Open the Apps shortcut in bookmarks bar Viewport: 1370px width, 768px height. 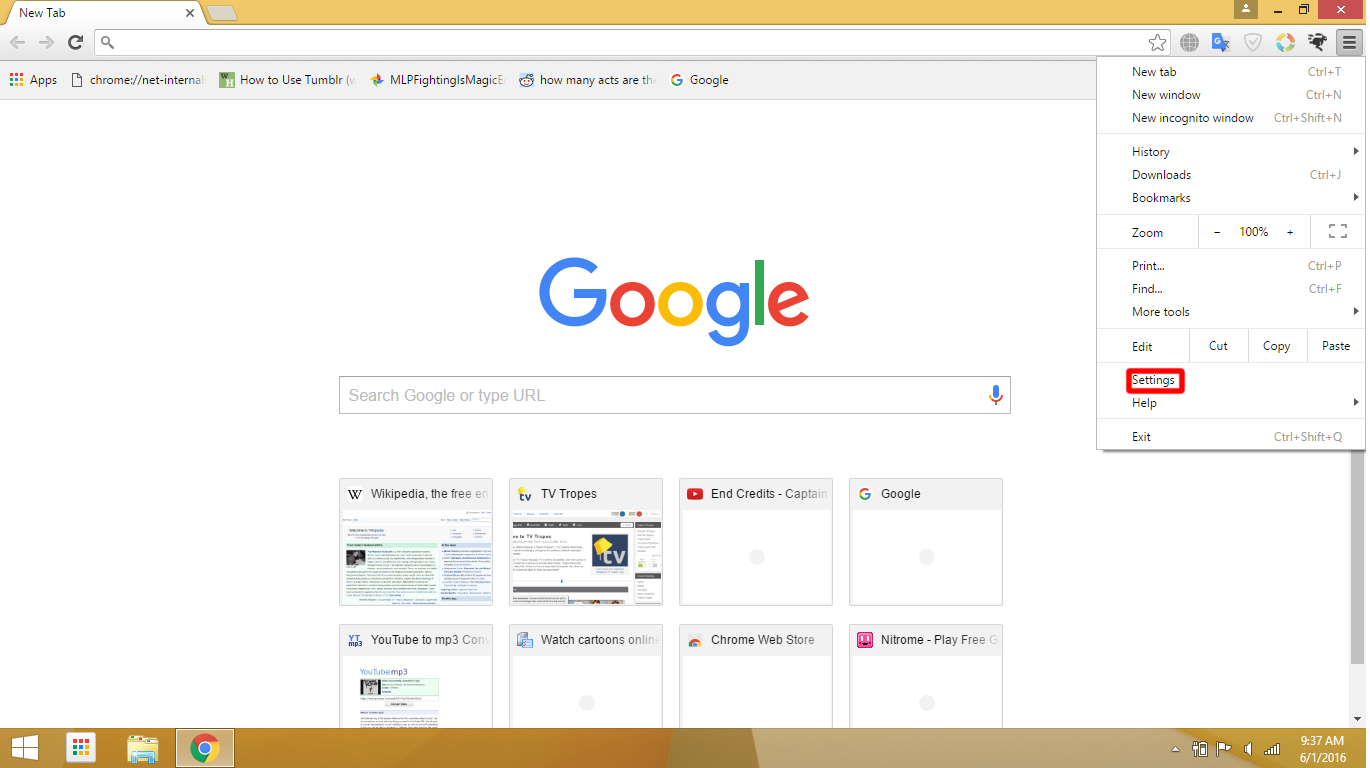pyautogui.click(x=33, y=80)
